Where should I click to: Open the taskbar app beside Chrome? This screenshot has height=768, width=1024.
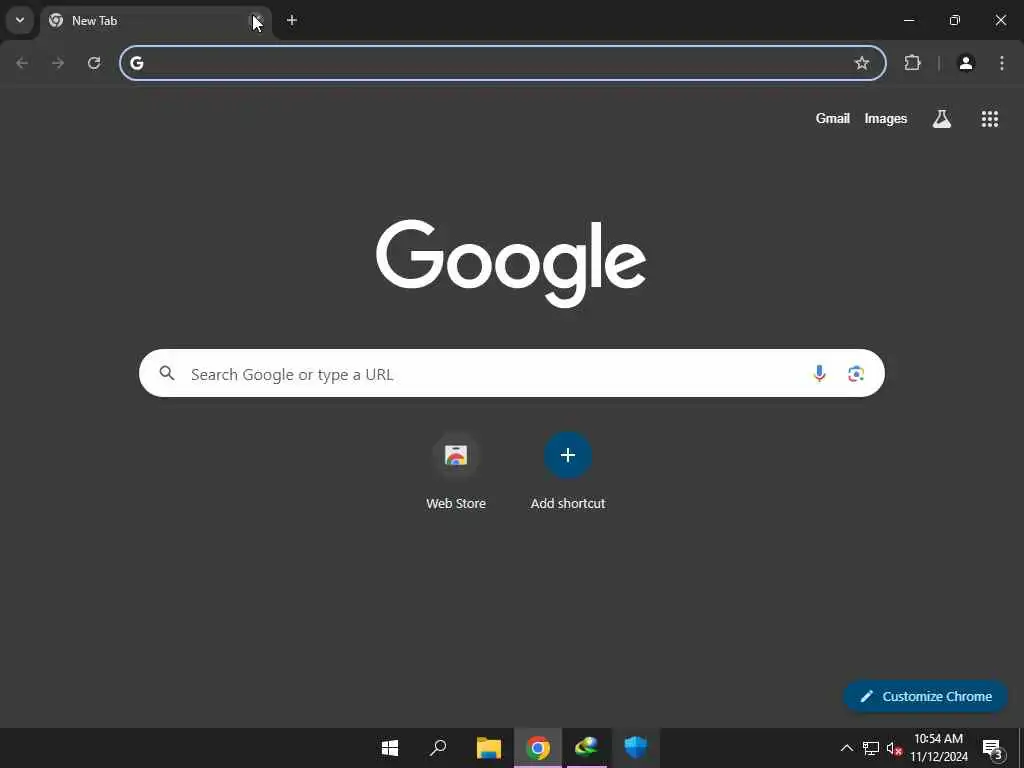[x=586, y=748]
